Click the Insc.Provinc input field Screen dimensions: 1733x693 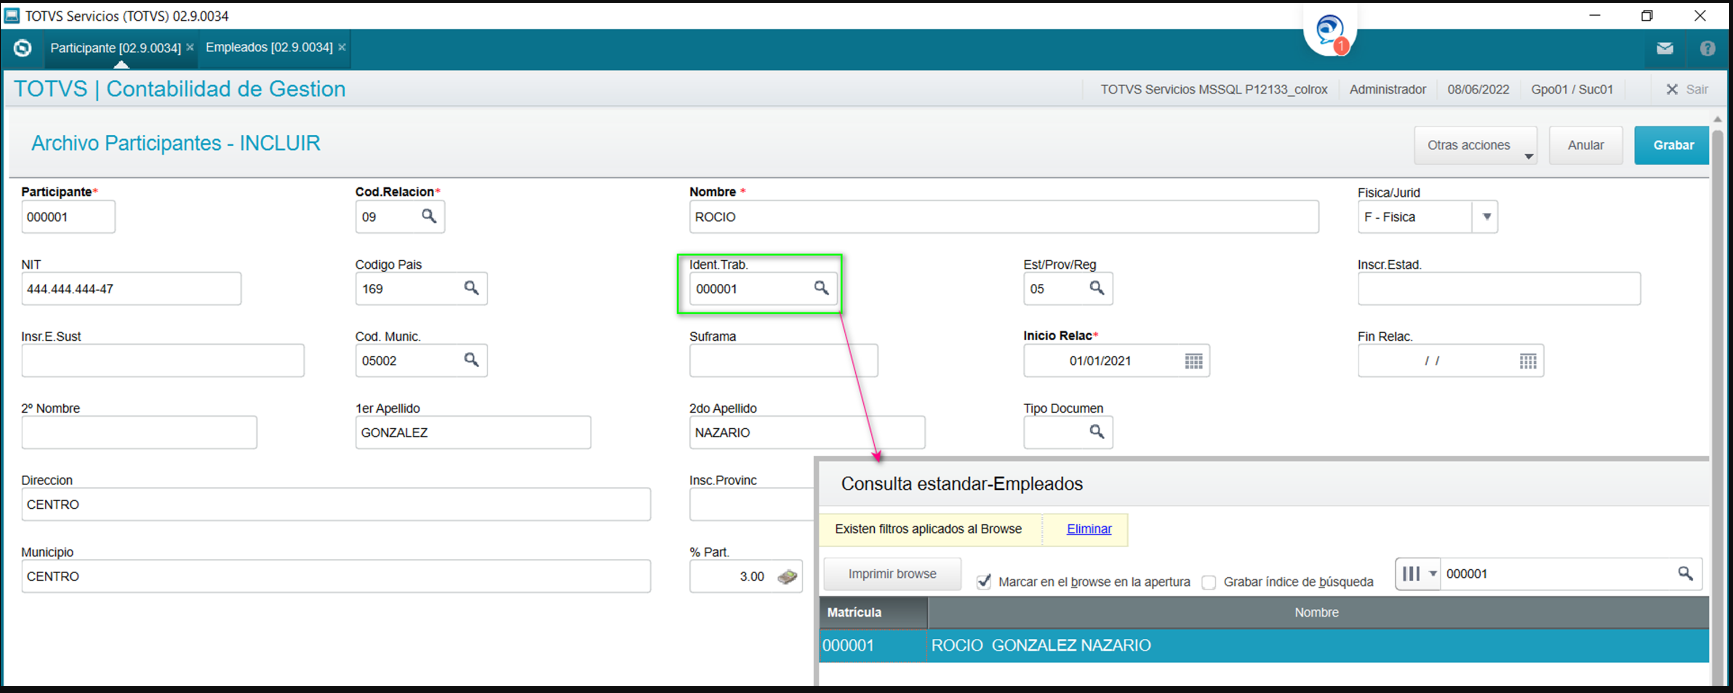tap(752, 505)
